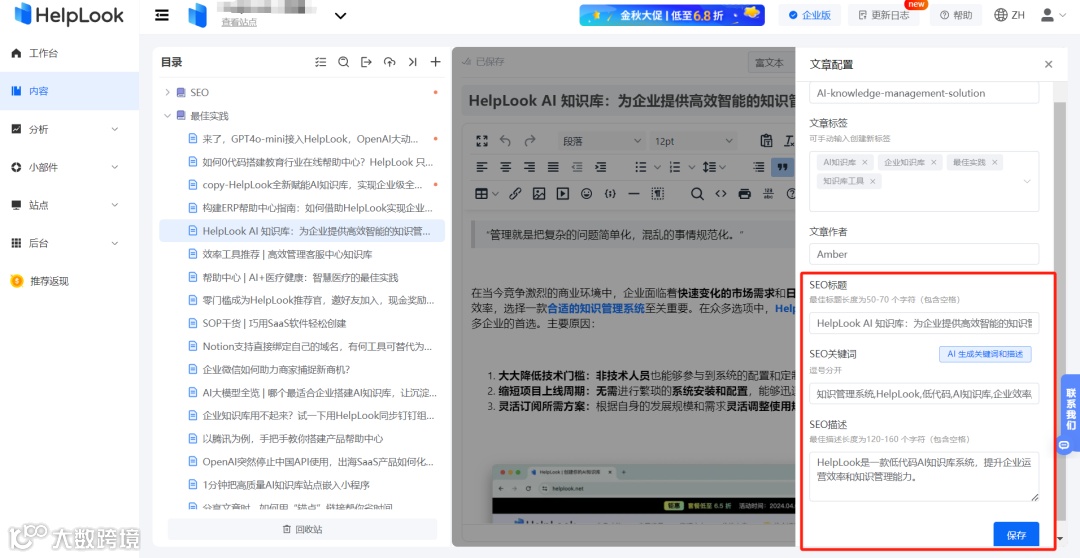Click the paste-as-text clipboard icon
Image resolution: width=1080 pixels, height=558 pixels.
(766, 141)
